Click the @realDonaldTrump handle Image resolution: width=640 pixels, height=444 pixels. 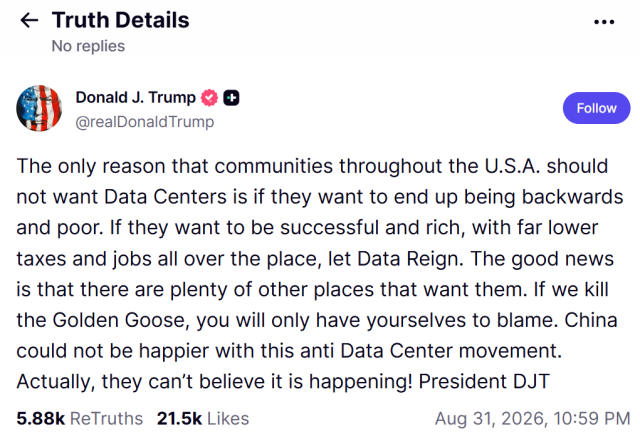pyautogui.click(x=145, y=122)
